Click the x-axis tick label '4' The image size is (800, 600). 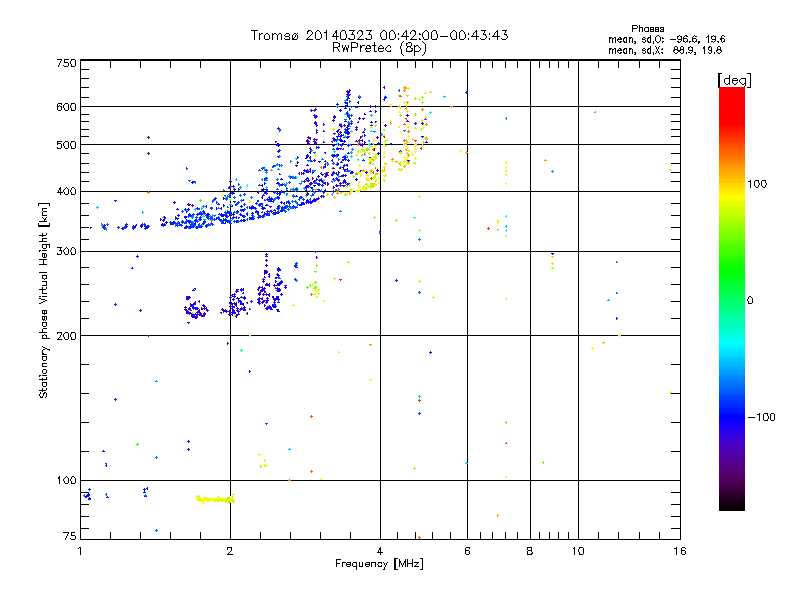point(380,551)
